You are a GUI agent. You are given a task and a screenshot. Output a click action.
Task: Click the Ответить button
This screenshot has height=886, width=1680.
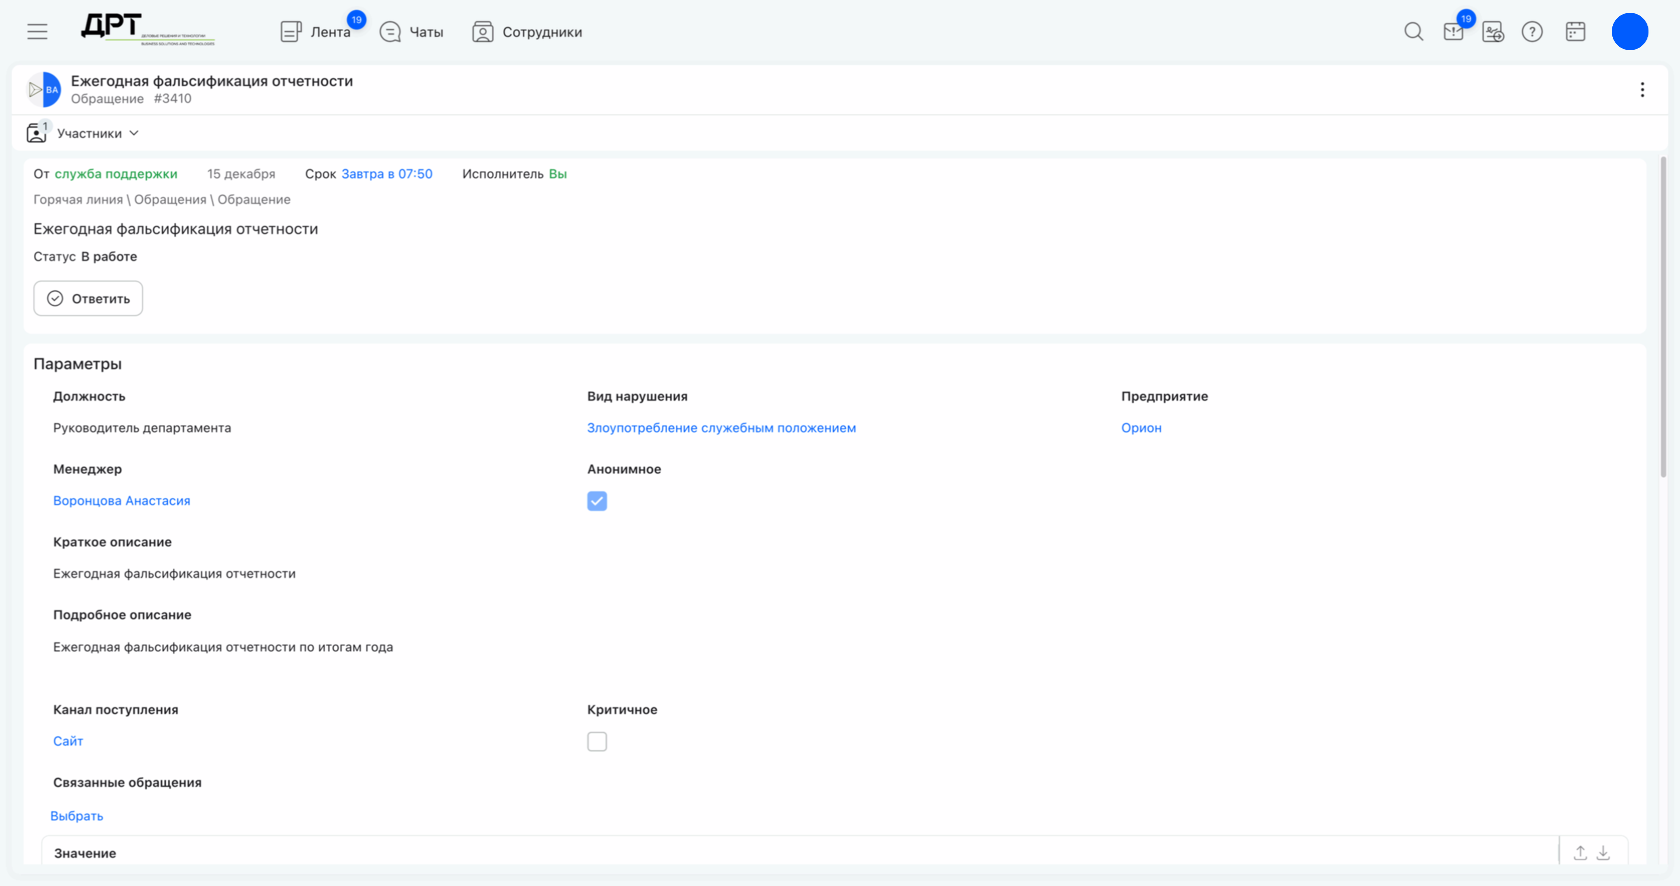[x=88, y=298]
